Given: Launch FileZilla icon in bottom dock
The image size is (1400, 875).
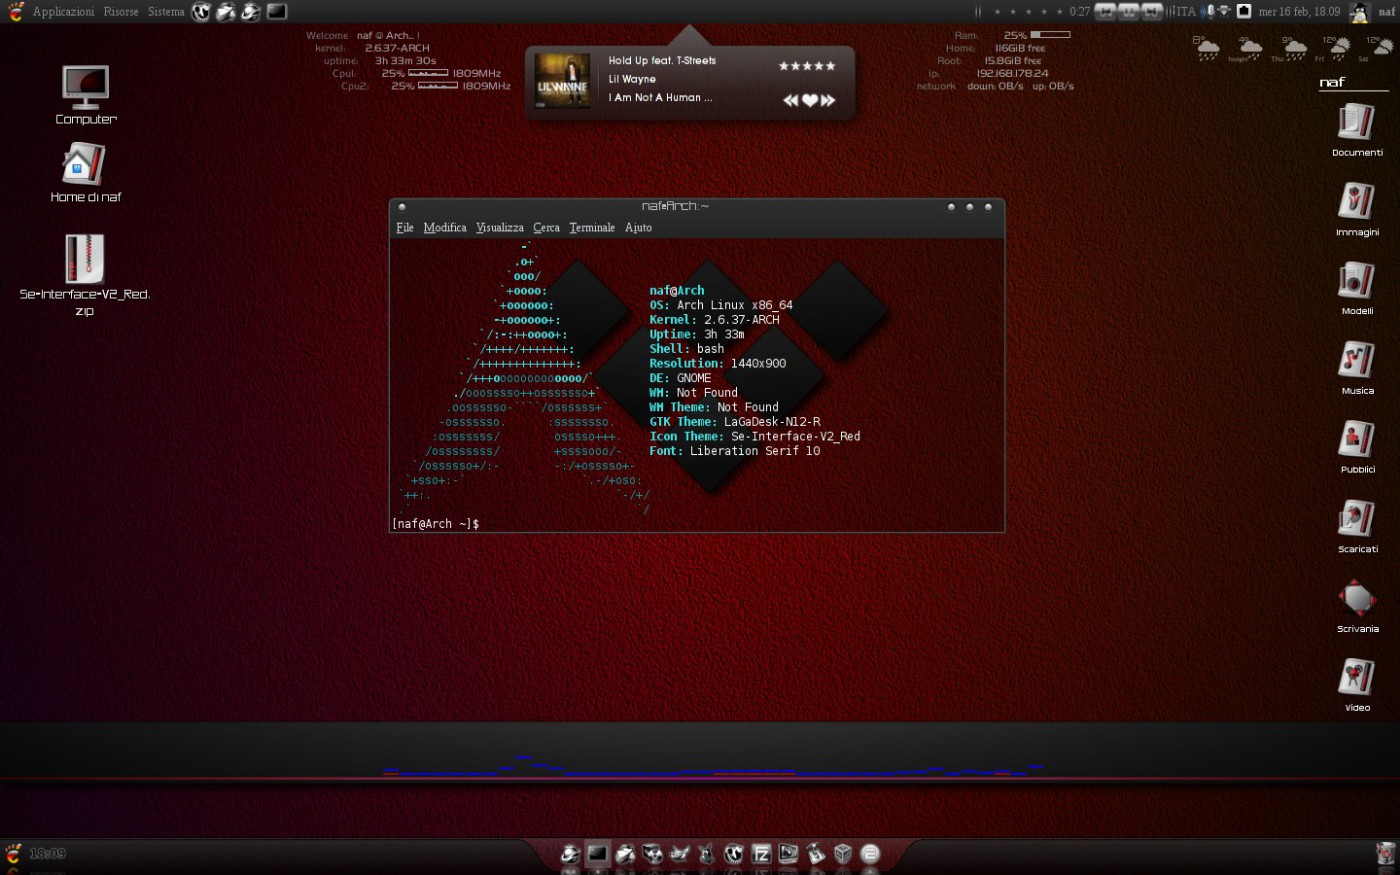Looking at the screenshot, I should (761, 854).
